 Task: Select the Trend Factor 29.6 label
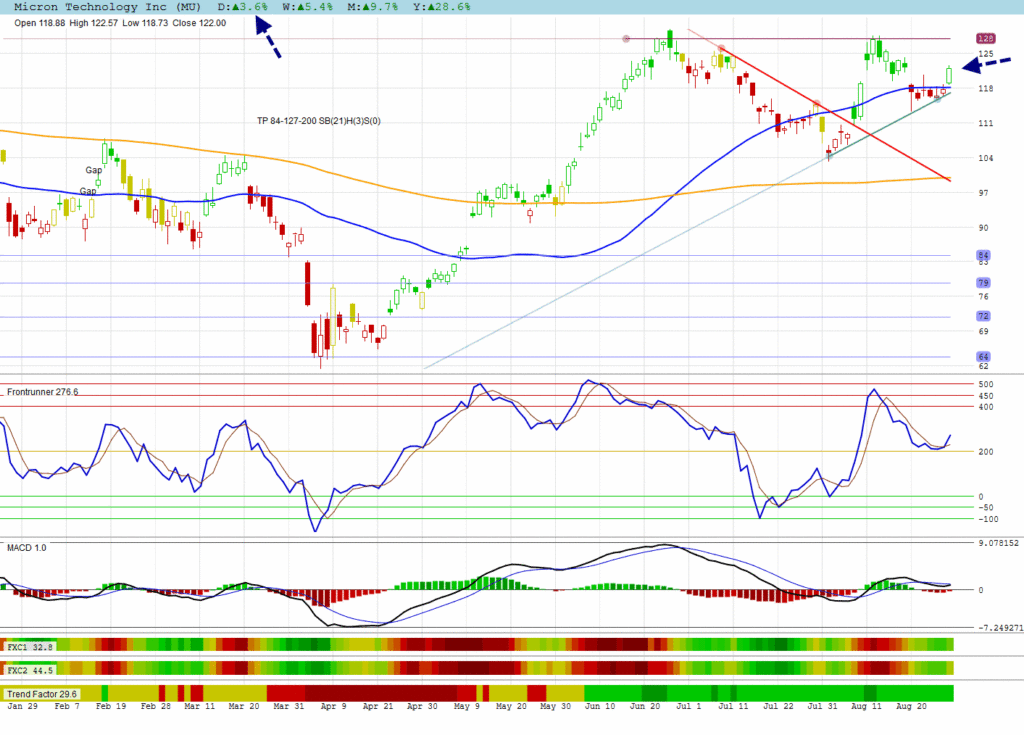(x=42, y=694)
